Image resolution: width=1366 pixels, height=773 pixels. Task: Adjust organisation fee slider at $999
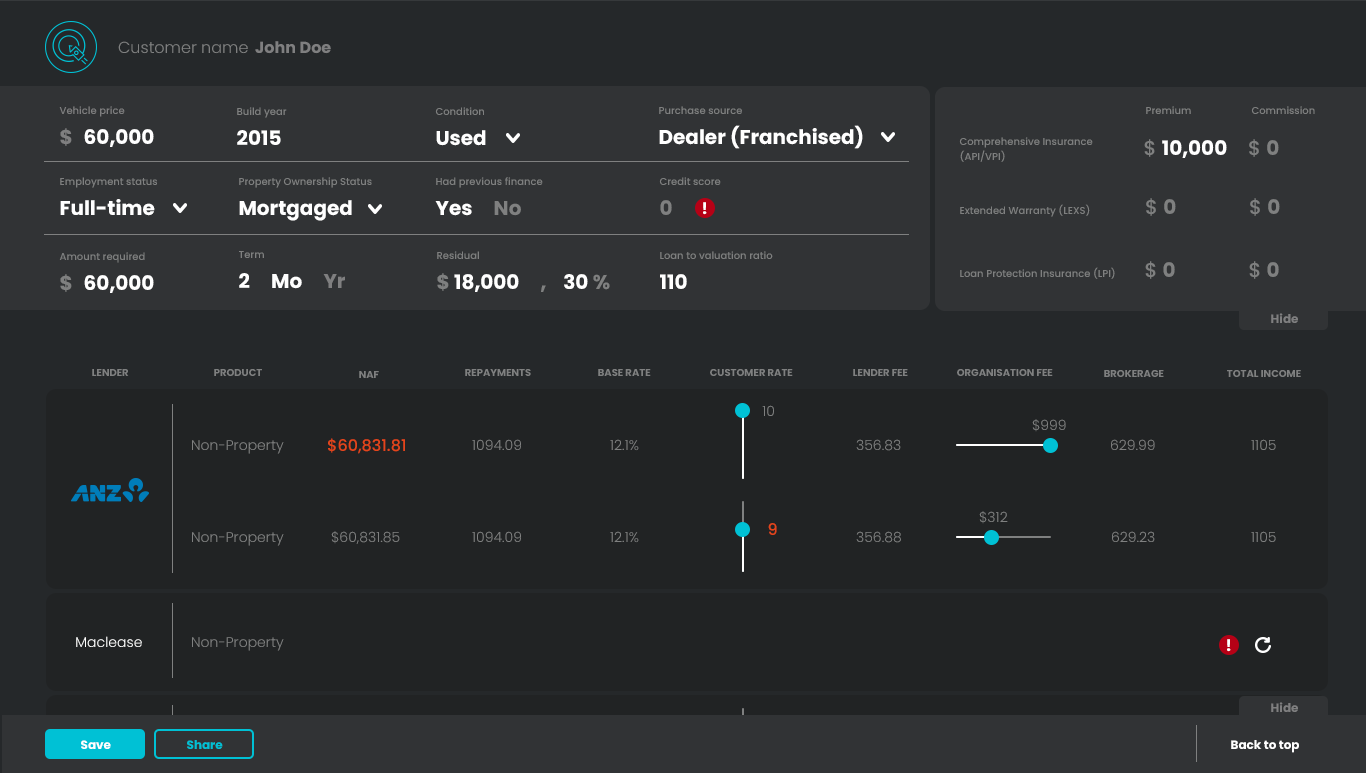tap(1050, 445)
